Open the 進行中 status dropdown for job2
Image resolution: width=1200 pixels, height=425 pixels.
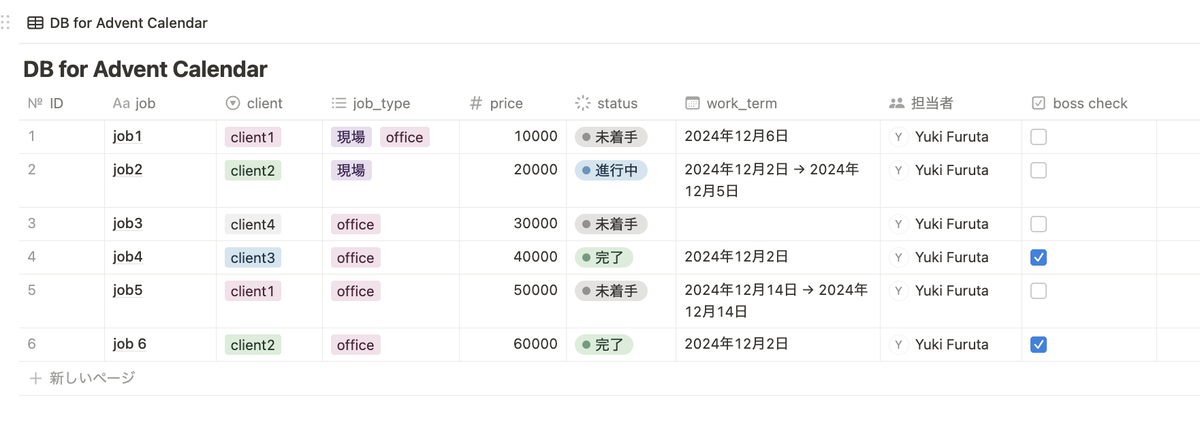coord(611,170)
